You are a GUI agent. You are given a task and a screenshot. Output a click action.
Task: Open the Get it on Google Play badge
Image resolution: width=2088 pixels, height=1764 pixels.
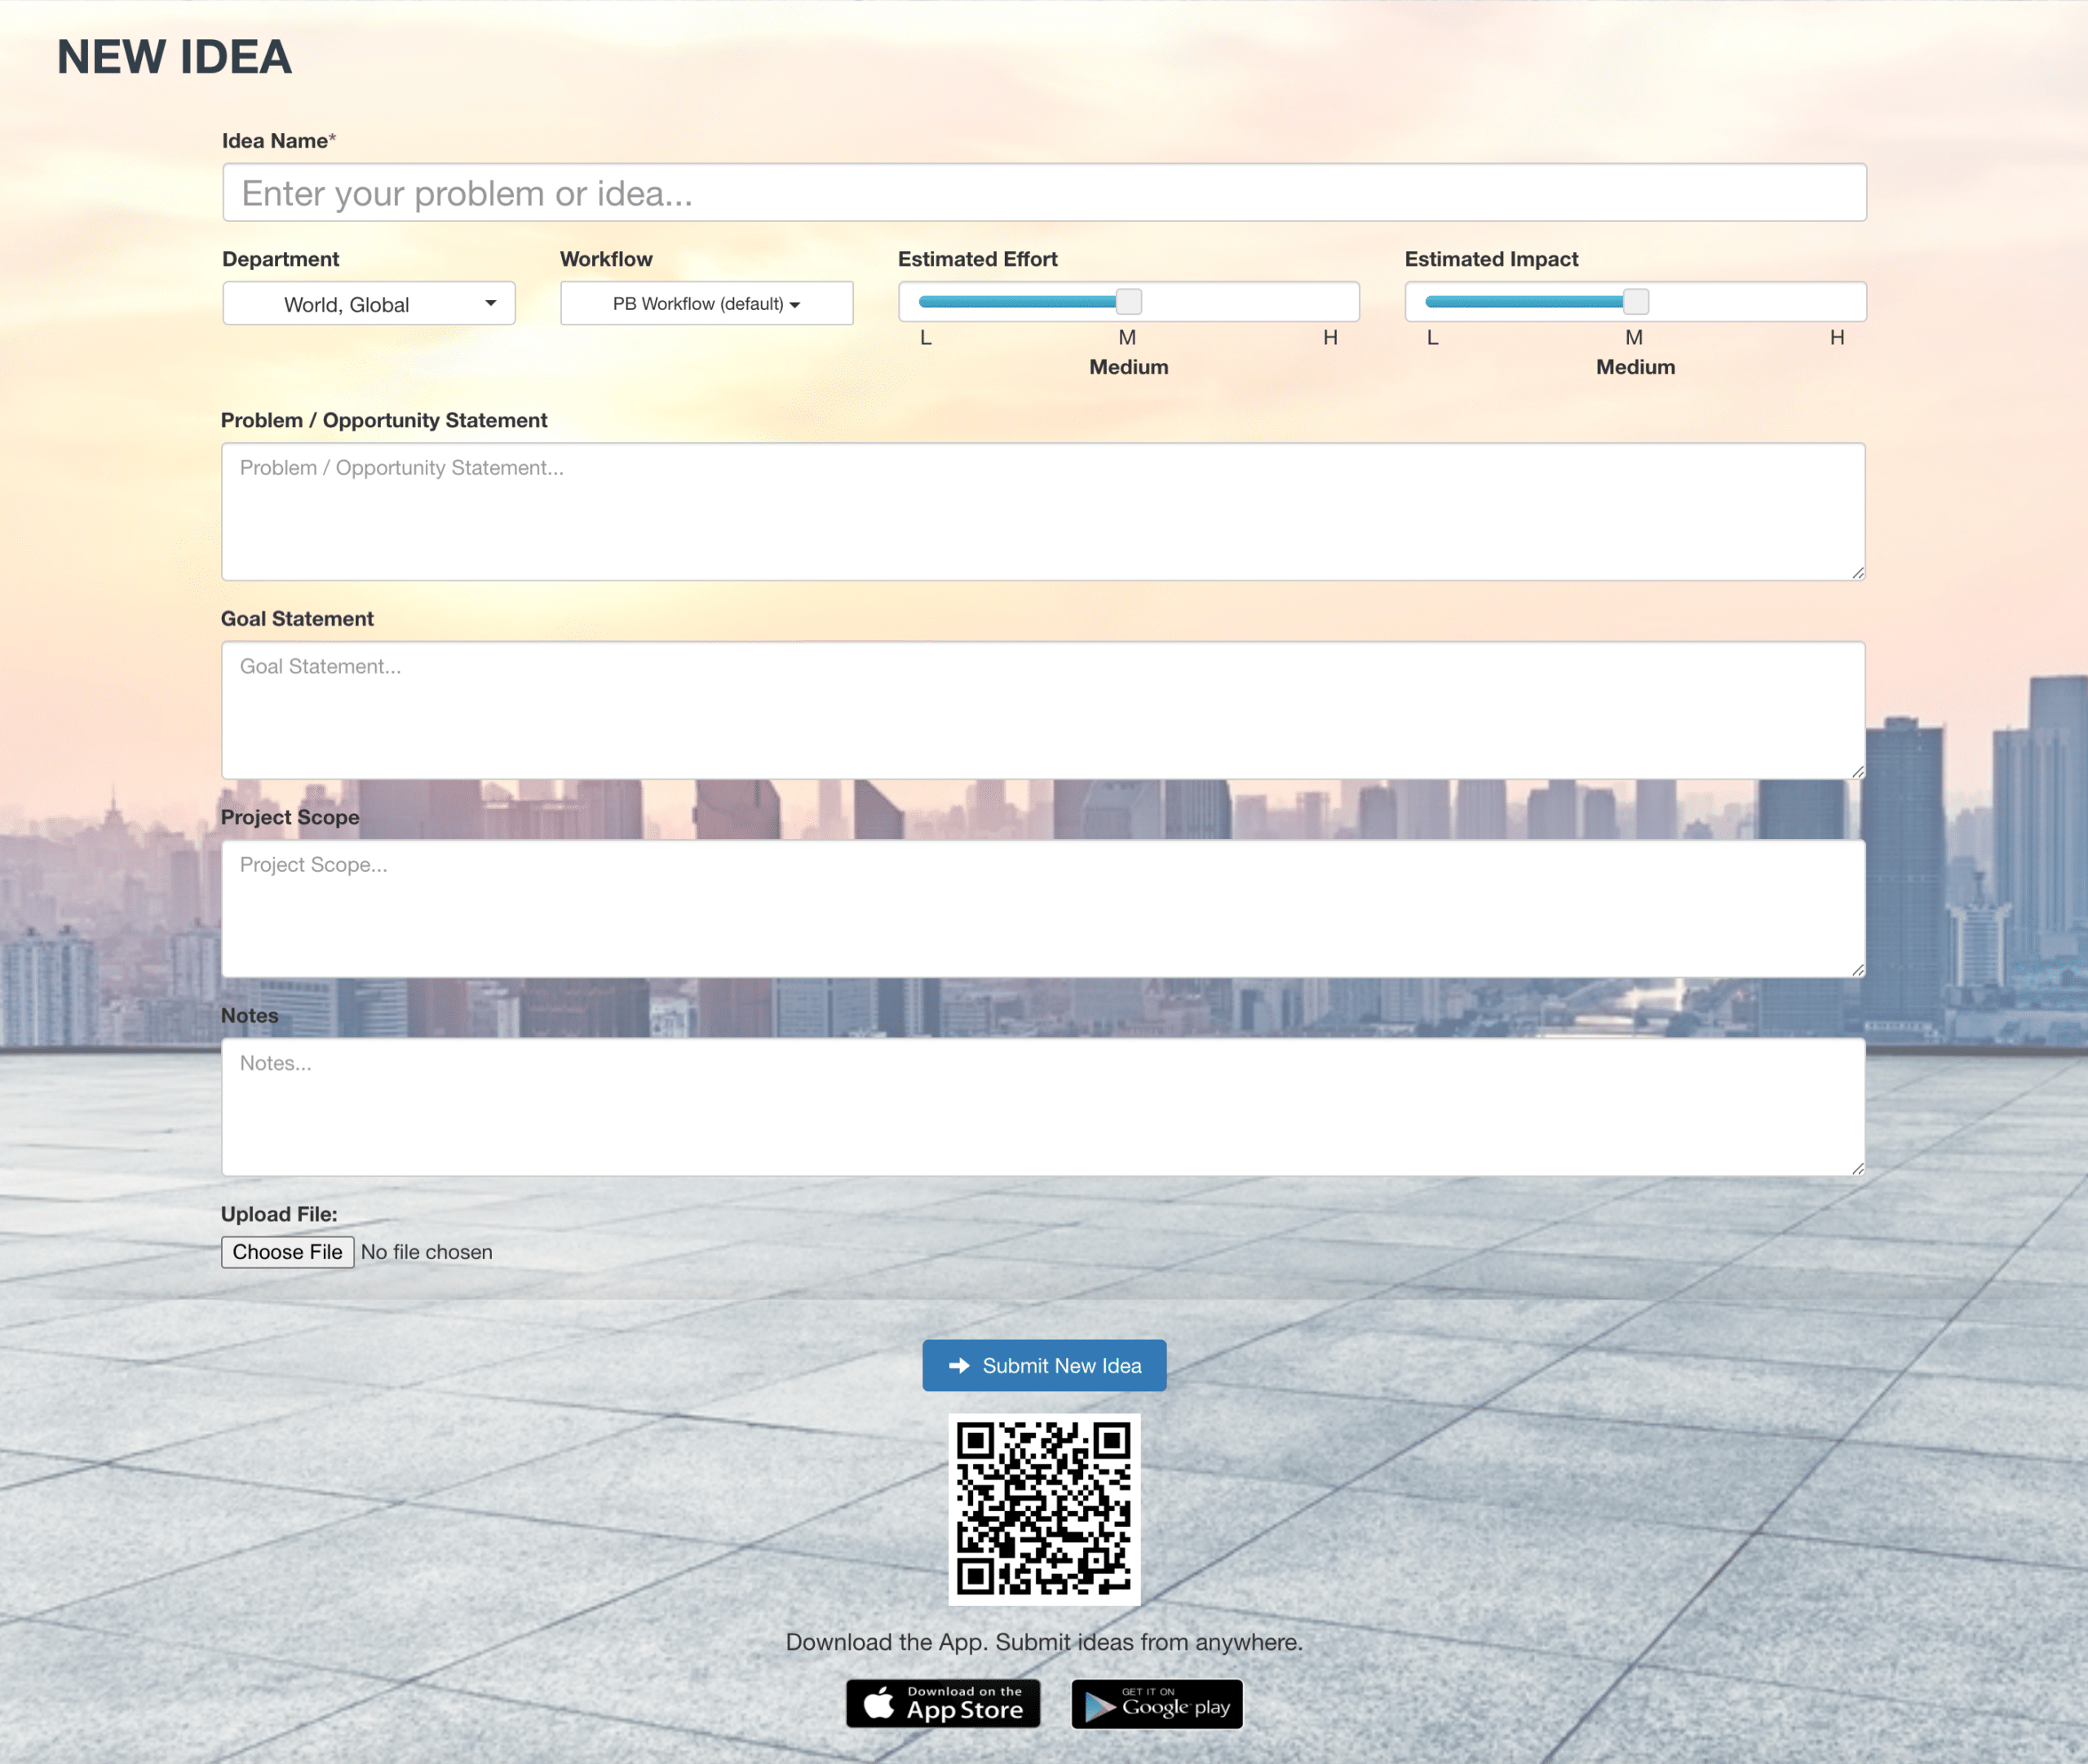tap(1157, 1704)
